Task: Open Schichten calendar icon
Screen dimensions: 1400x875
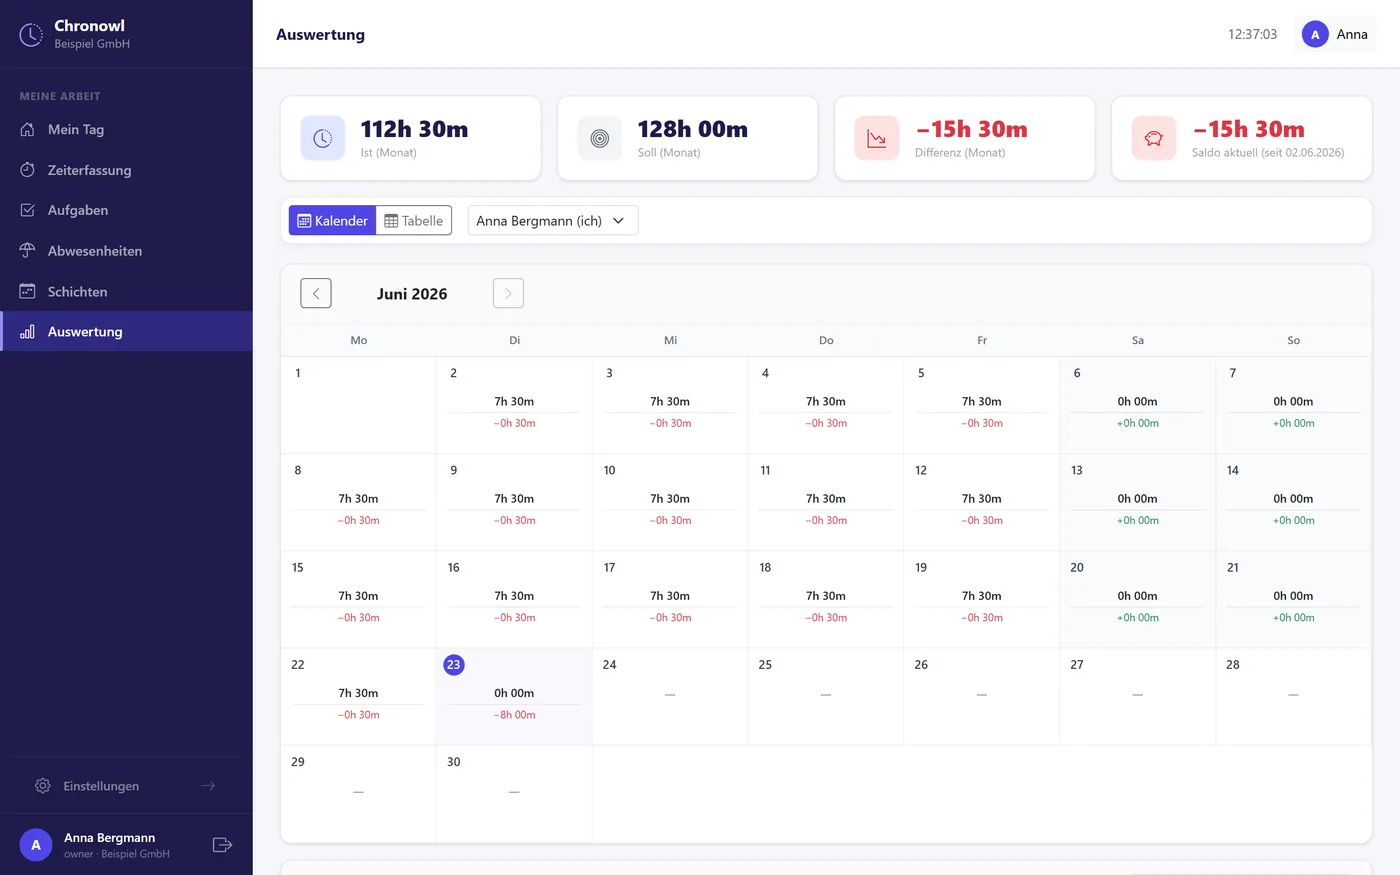Action: 27,291
